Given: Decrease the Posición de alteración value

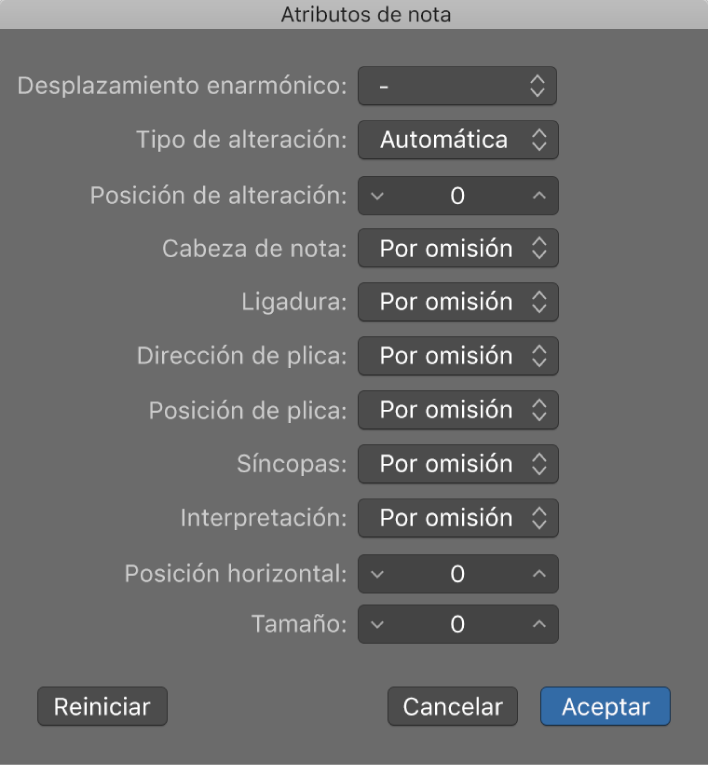Looking at the screenshot, I should click(377, 196).
